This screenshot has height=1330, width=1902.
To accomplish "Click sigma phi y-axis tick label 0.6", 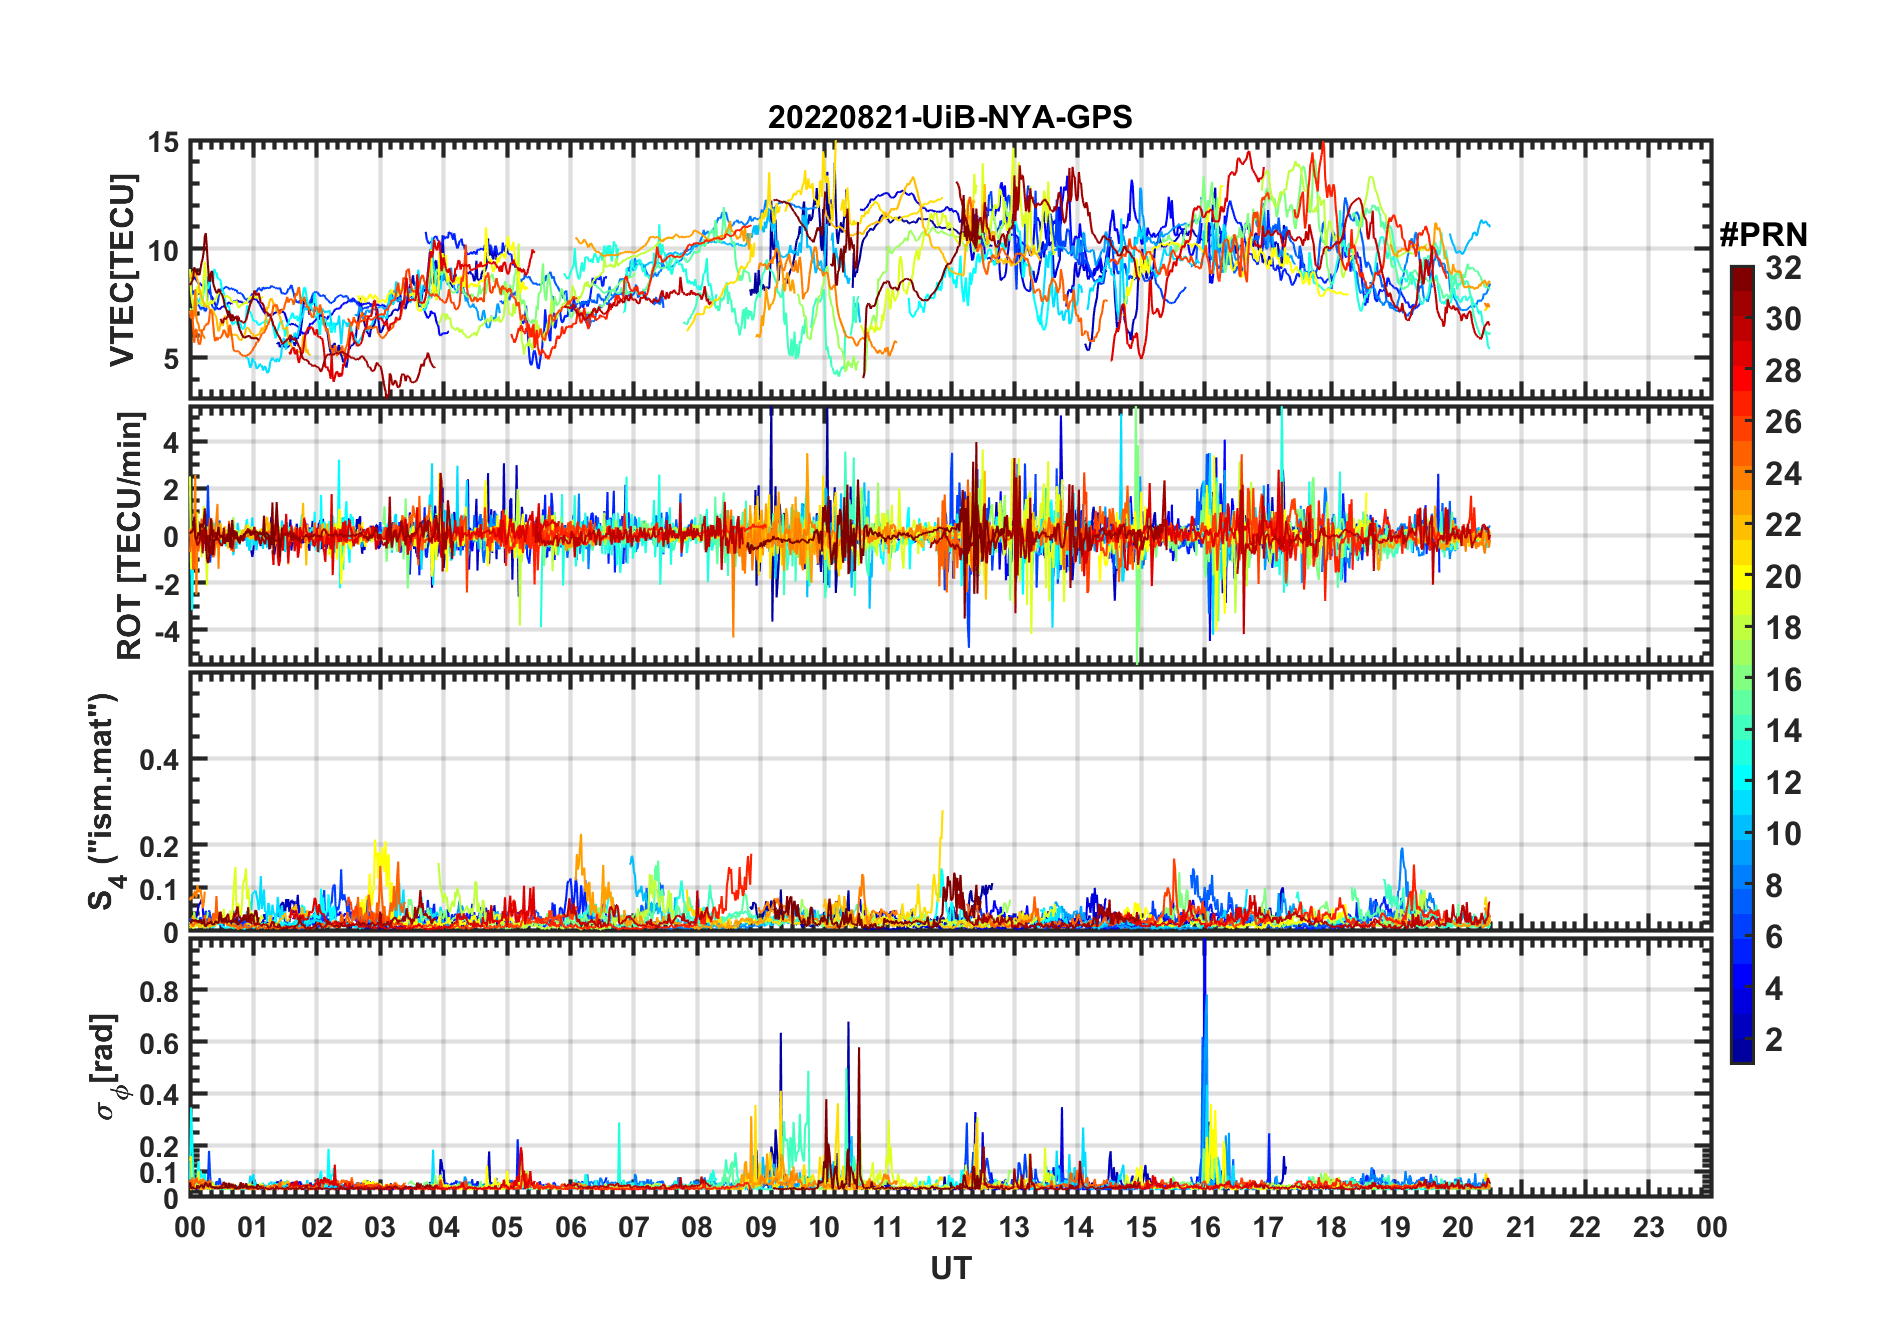I will click(159, 1043).
